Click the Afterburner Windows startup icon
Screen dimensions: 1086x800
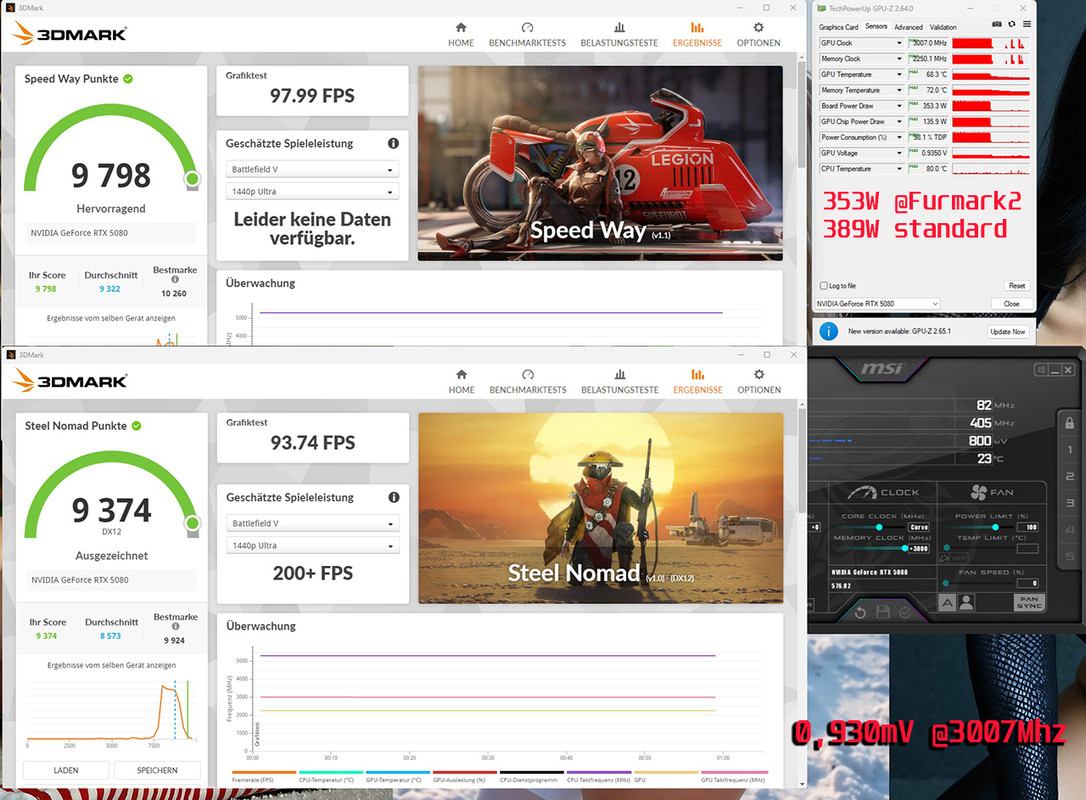point(1040,371)
